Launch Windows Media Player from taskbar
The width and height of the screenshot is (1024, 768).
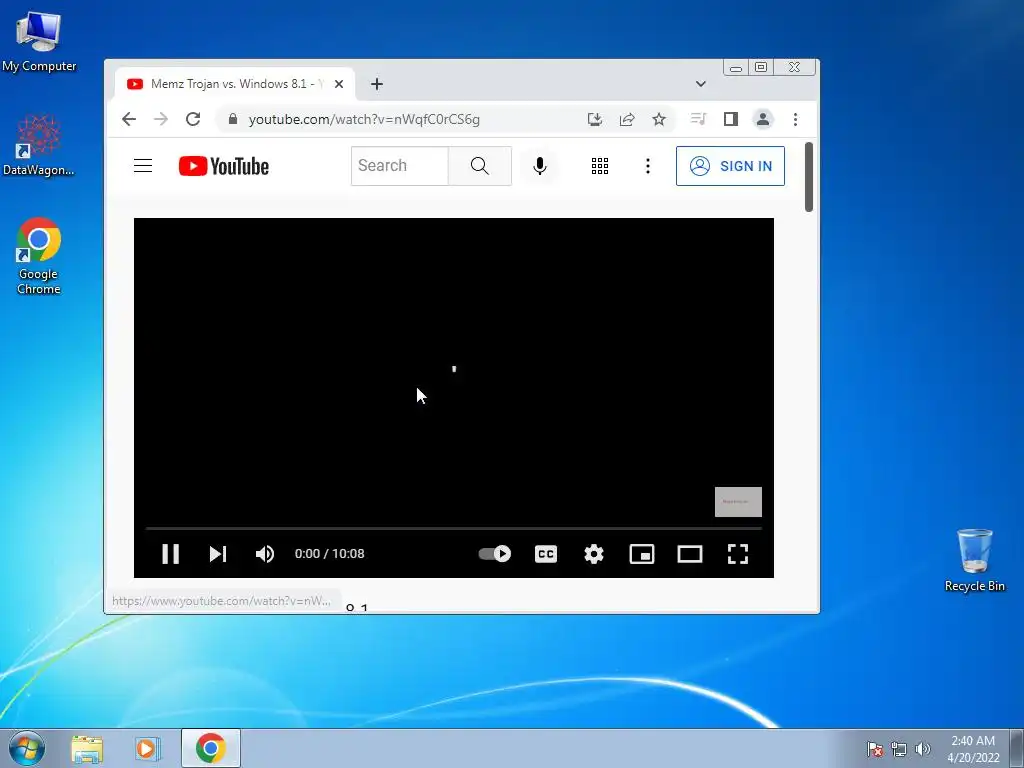pyautogui.click(x=147, y=749)
